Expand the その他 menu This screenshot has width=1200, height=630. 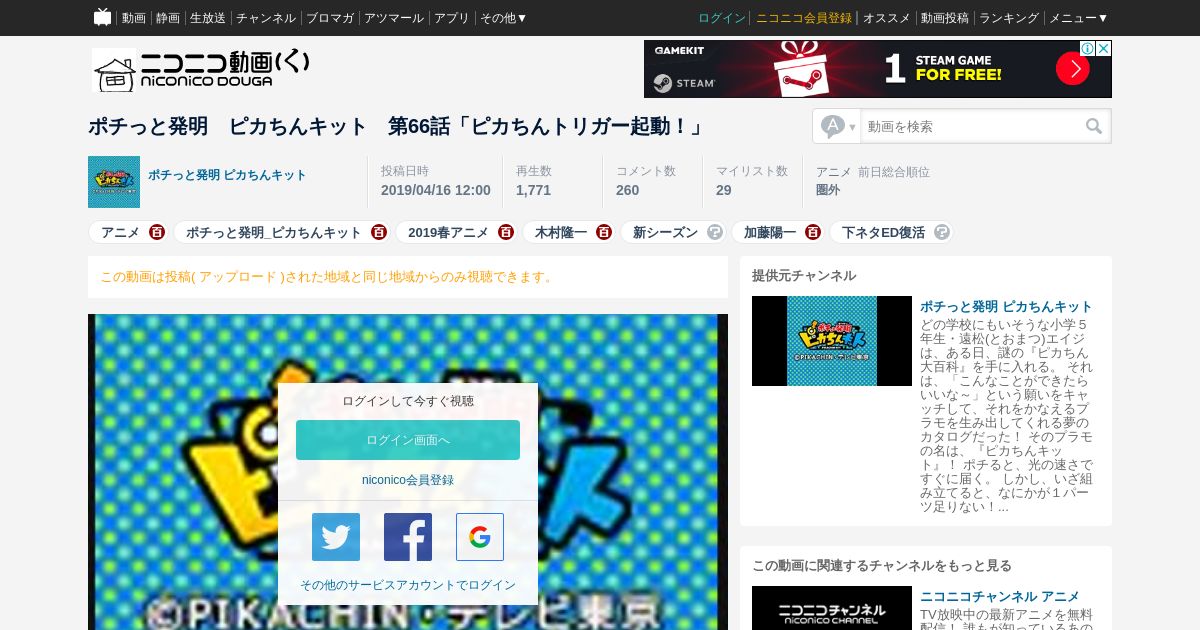click(504, 18)
